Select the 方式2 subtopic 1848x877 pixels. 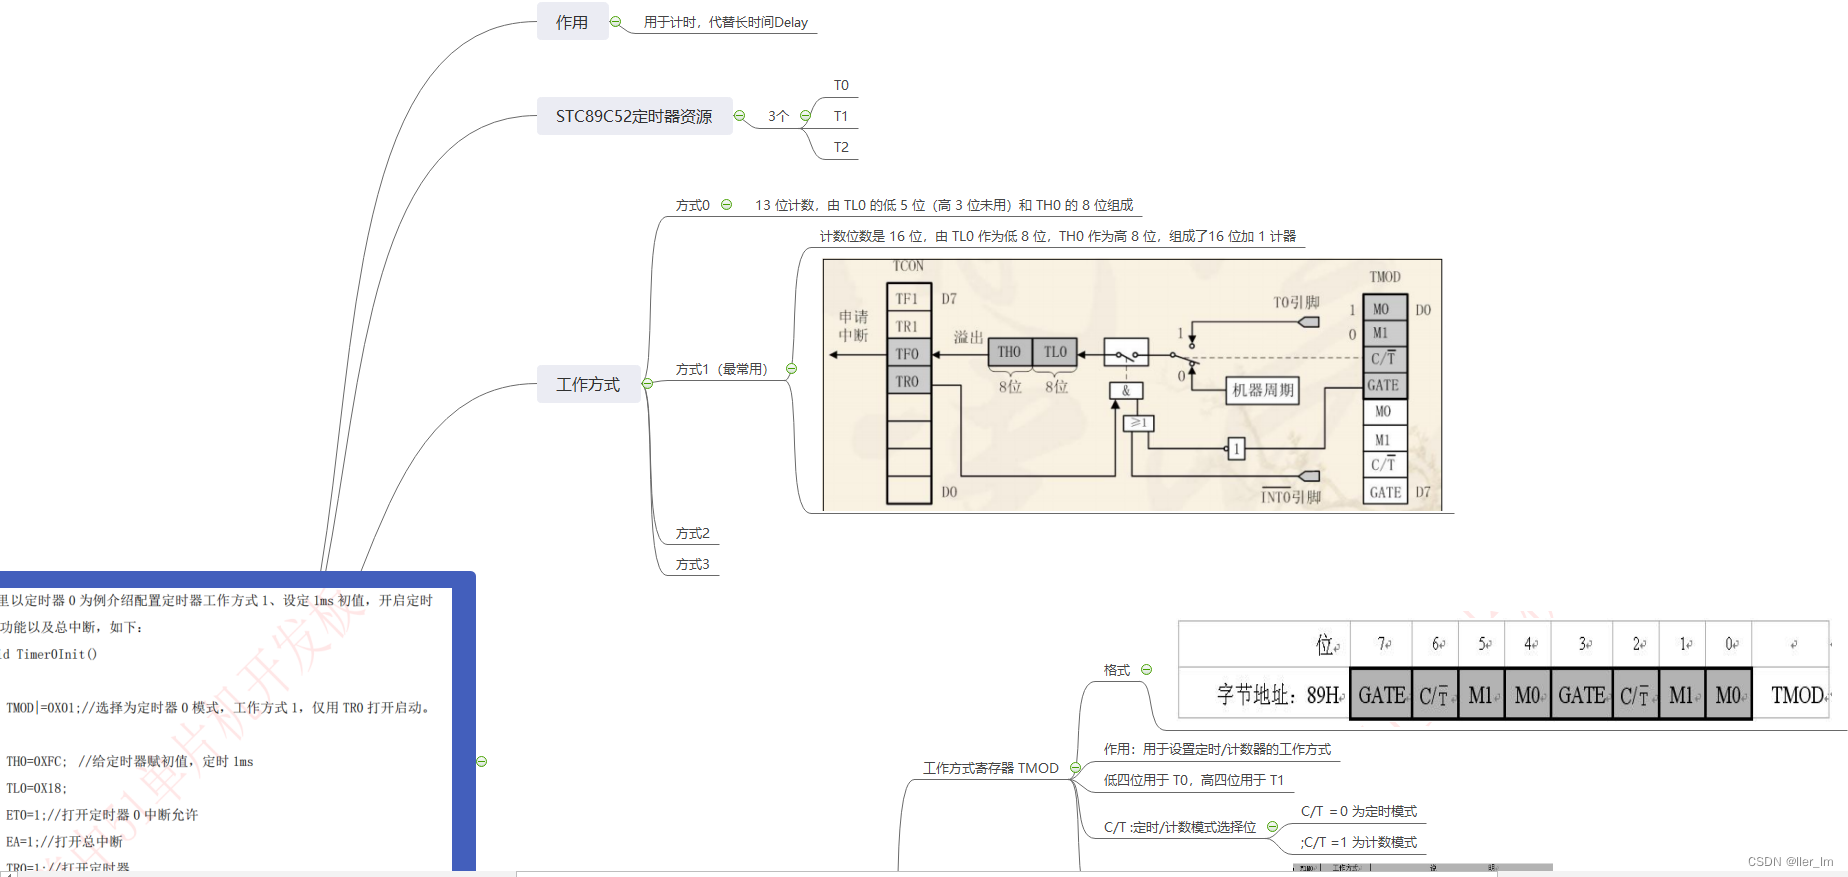click(x=693, y=534)
